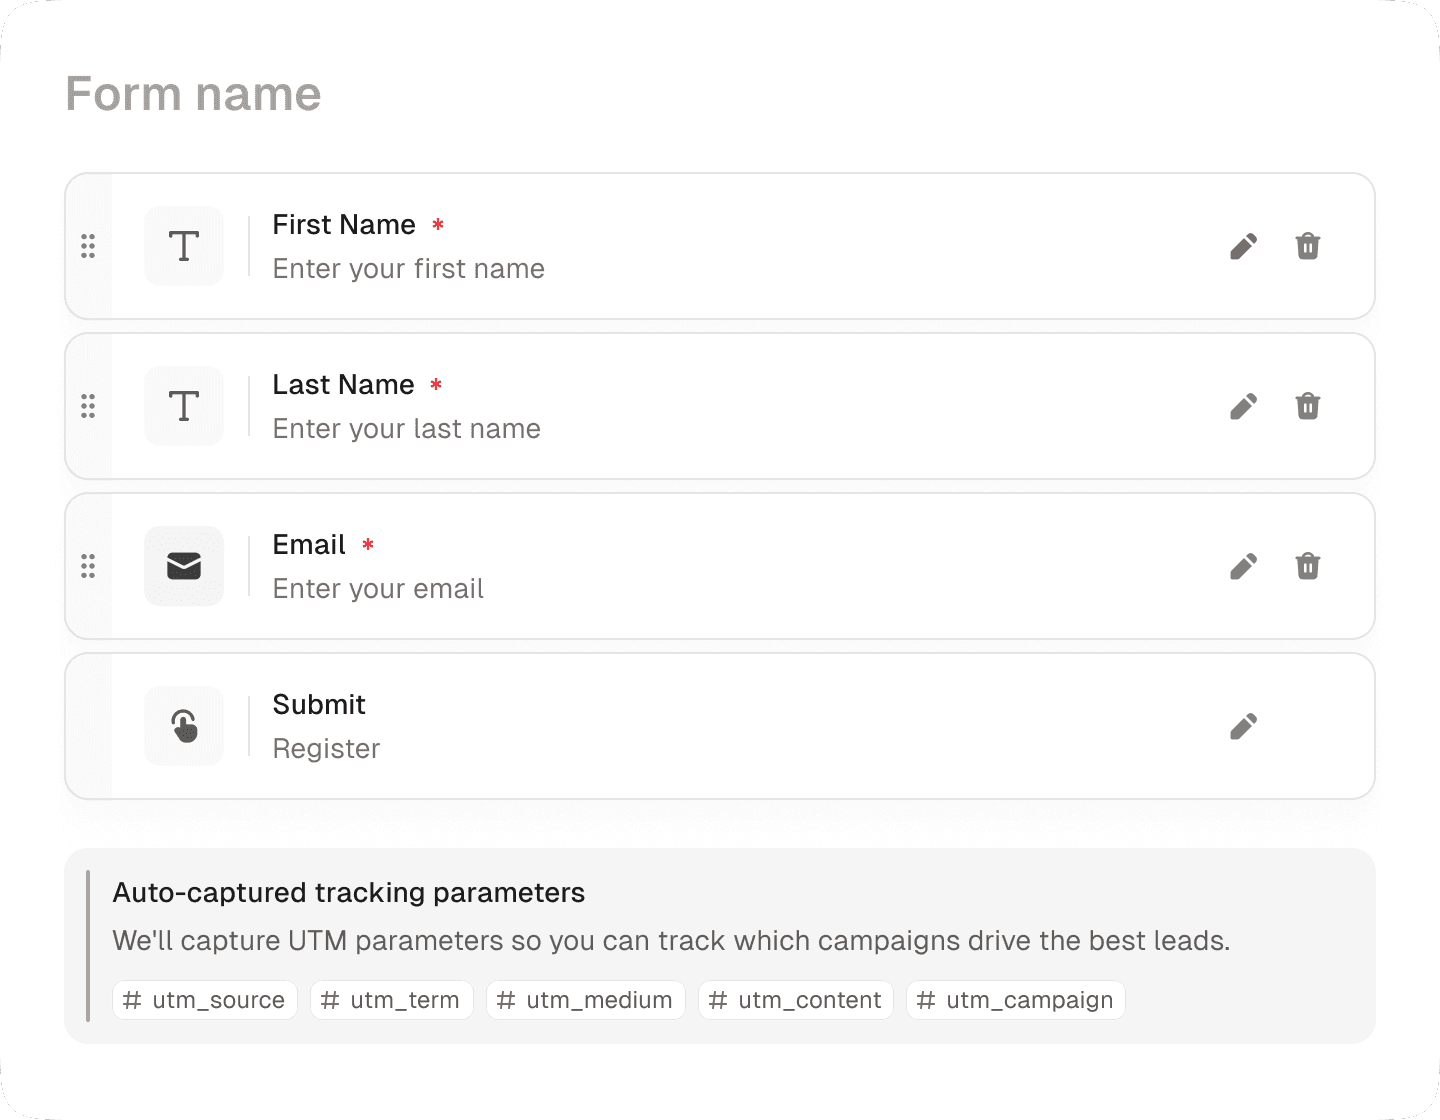Select the Register submit label
1440x1120 pixels.
coord(325,748)
